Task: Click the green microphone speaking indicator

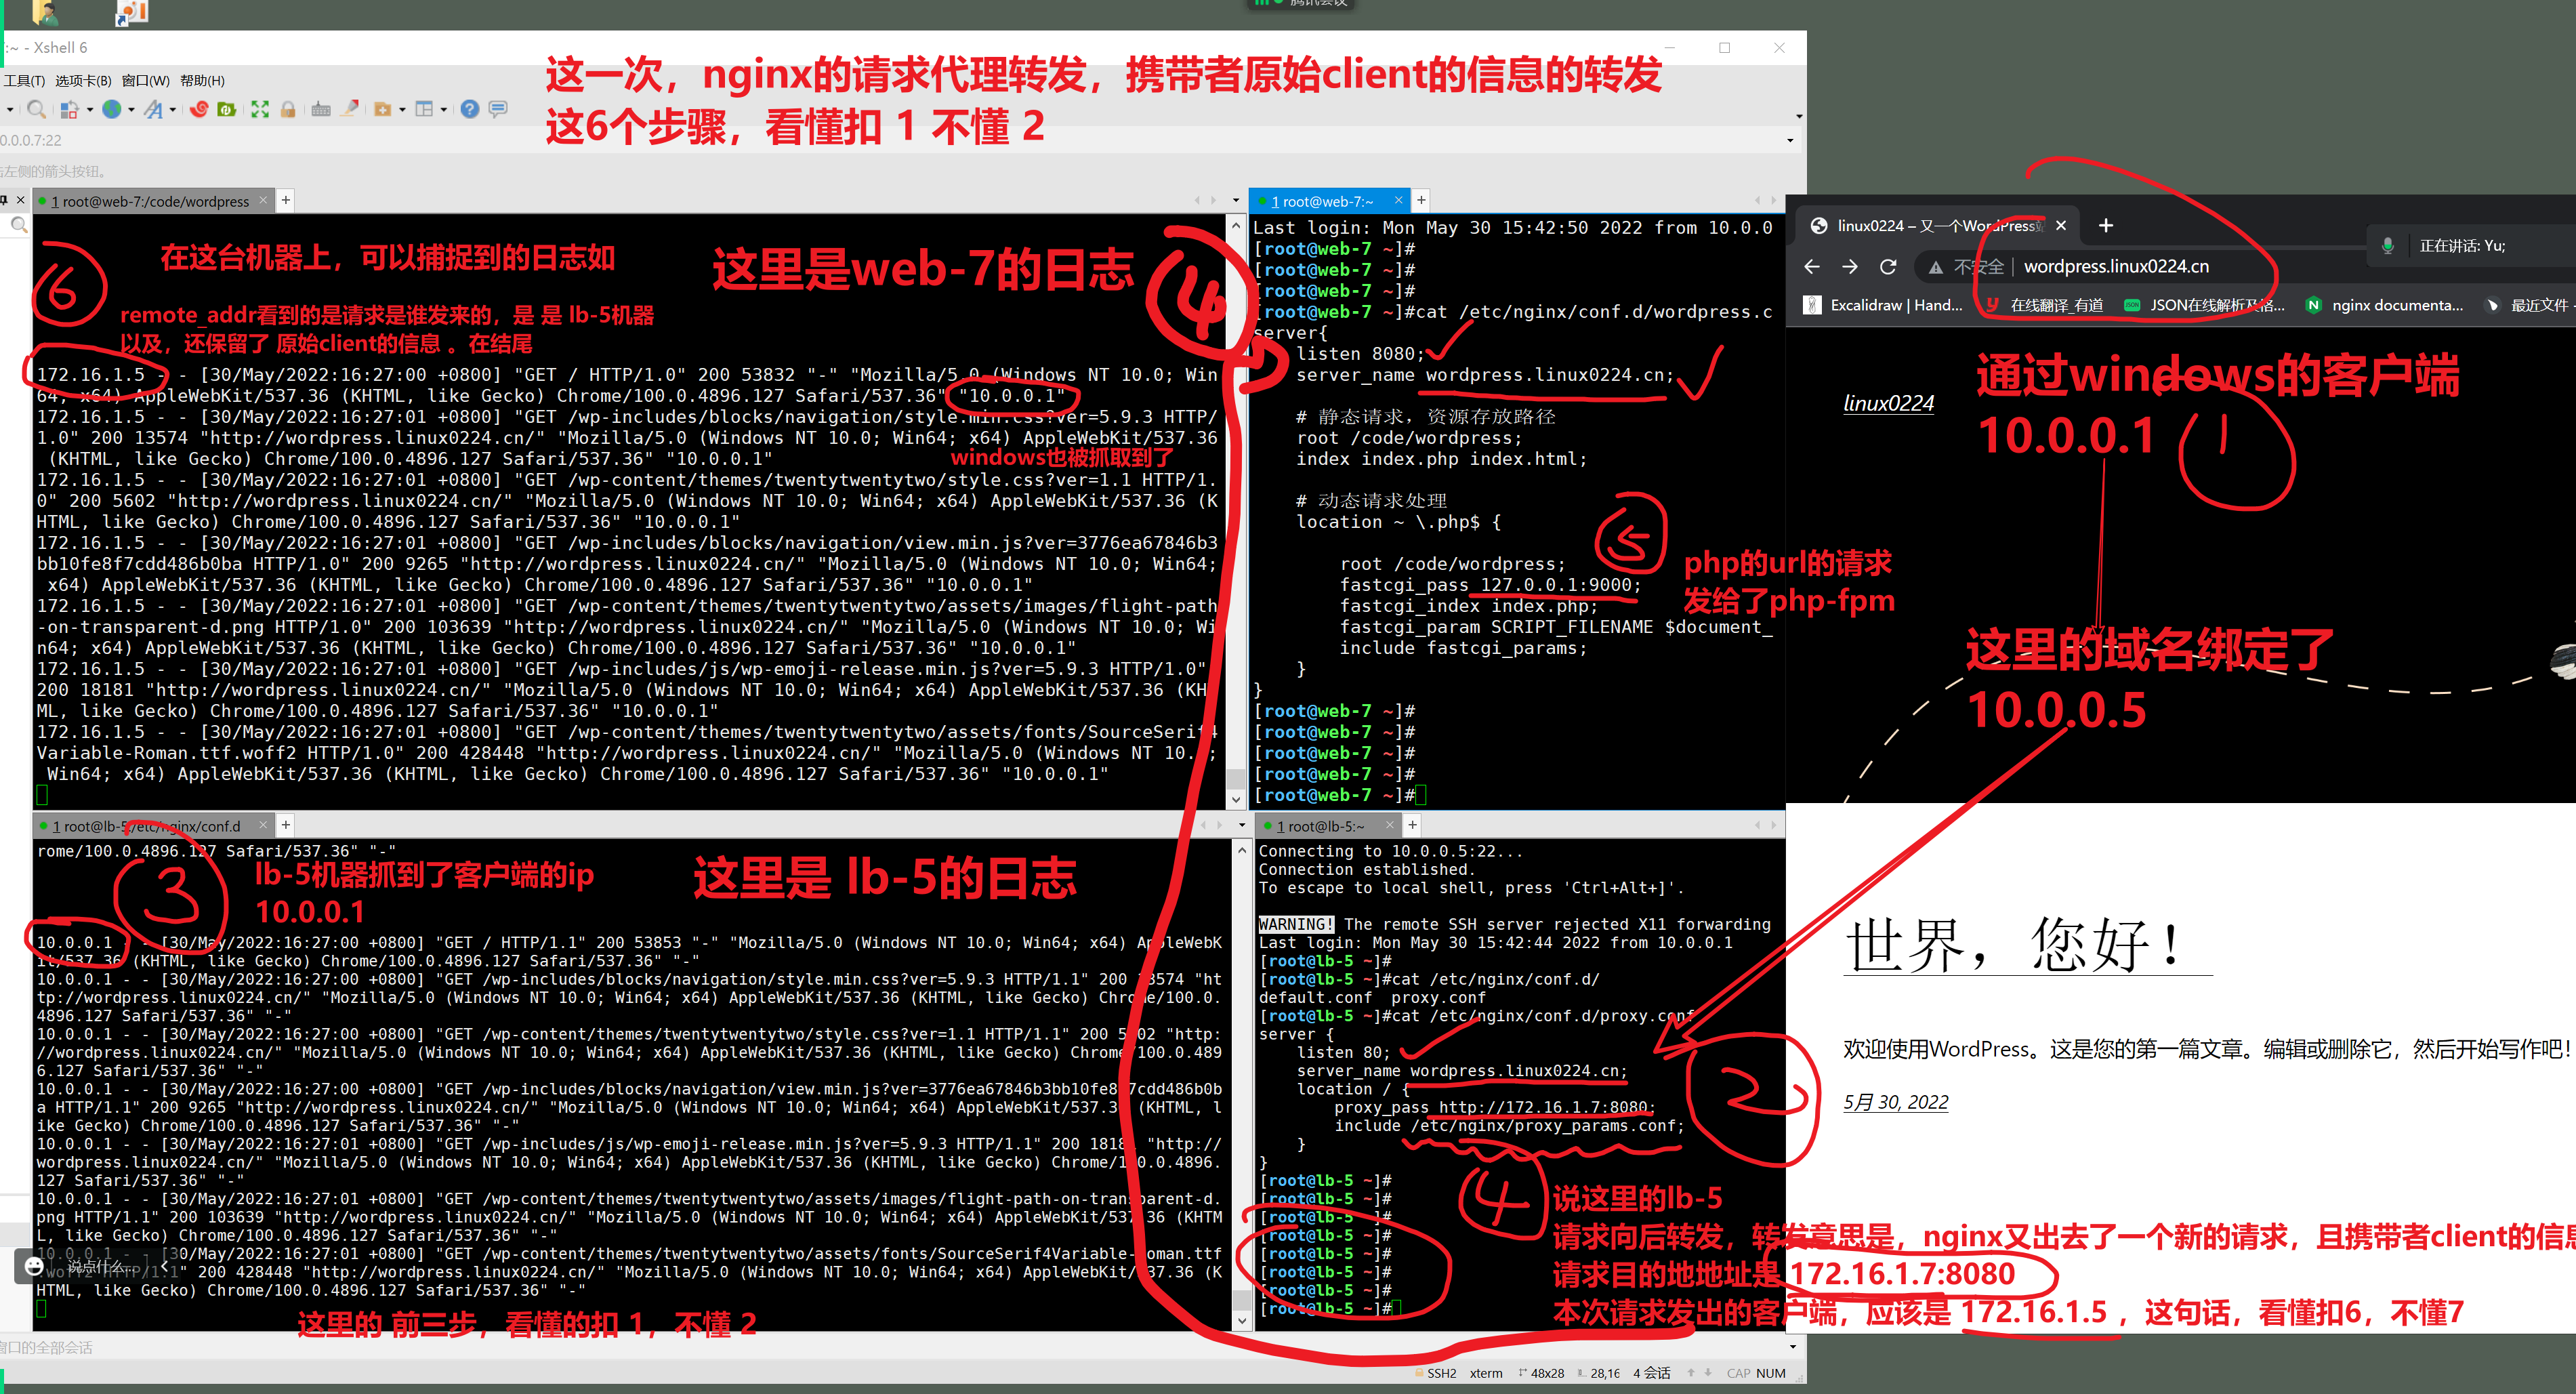Action: pos(2388,246)
